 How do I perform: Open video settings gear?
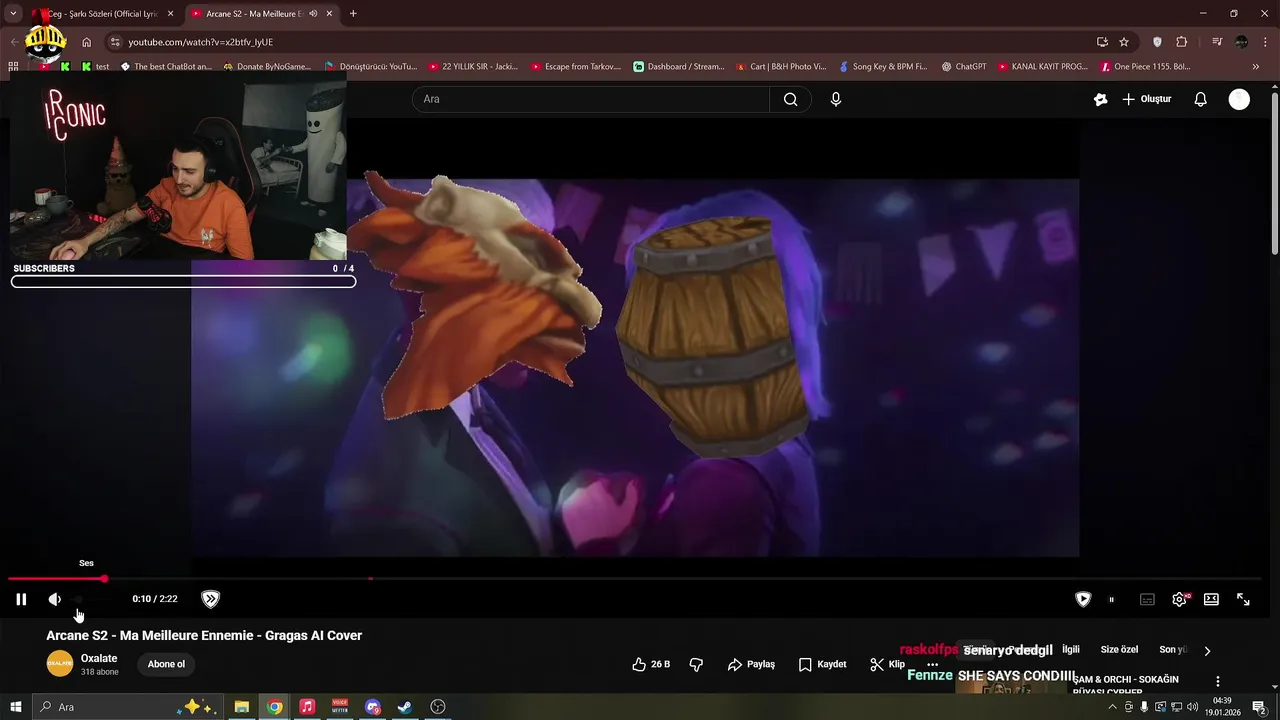pyautogui.click(x=1180, y=599)
